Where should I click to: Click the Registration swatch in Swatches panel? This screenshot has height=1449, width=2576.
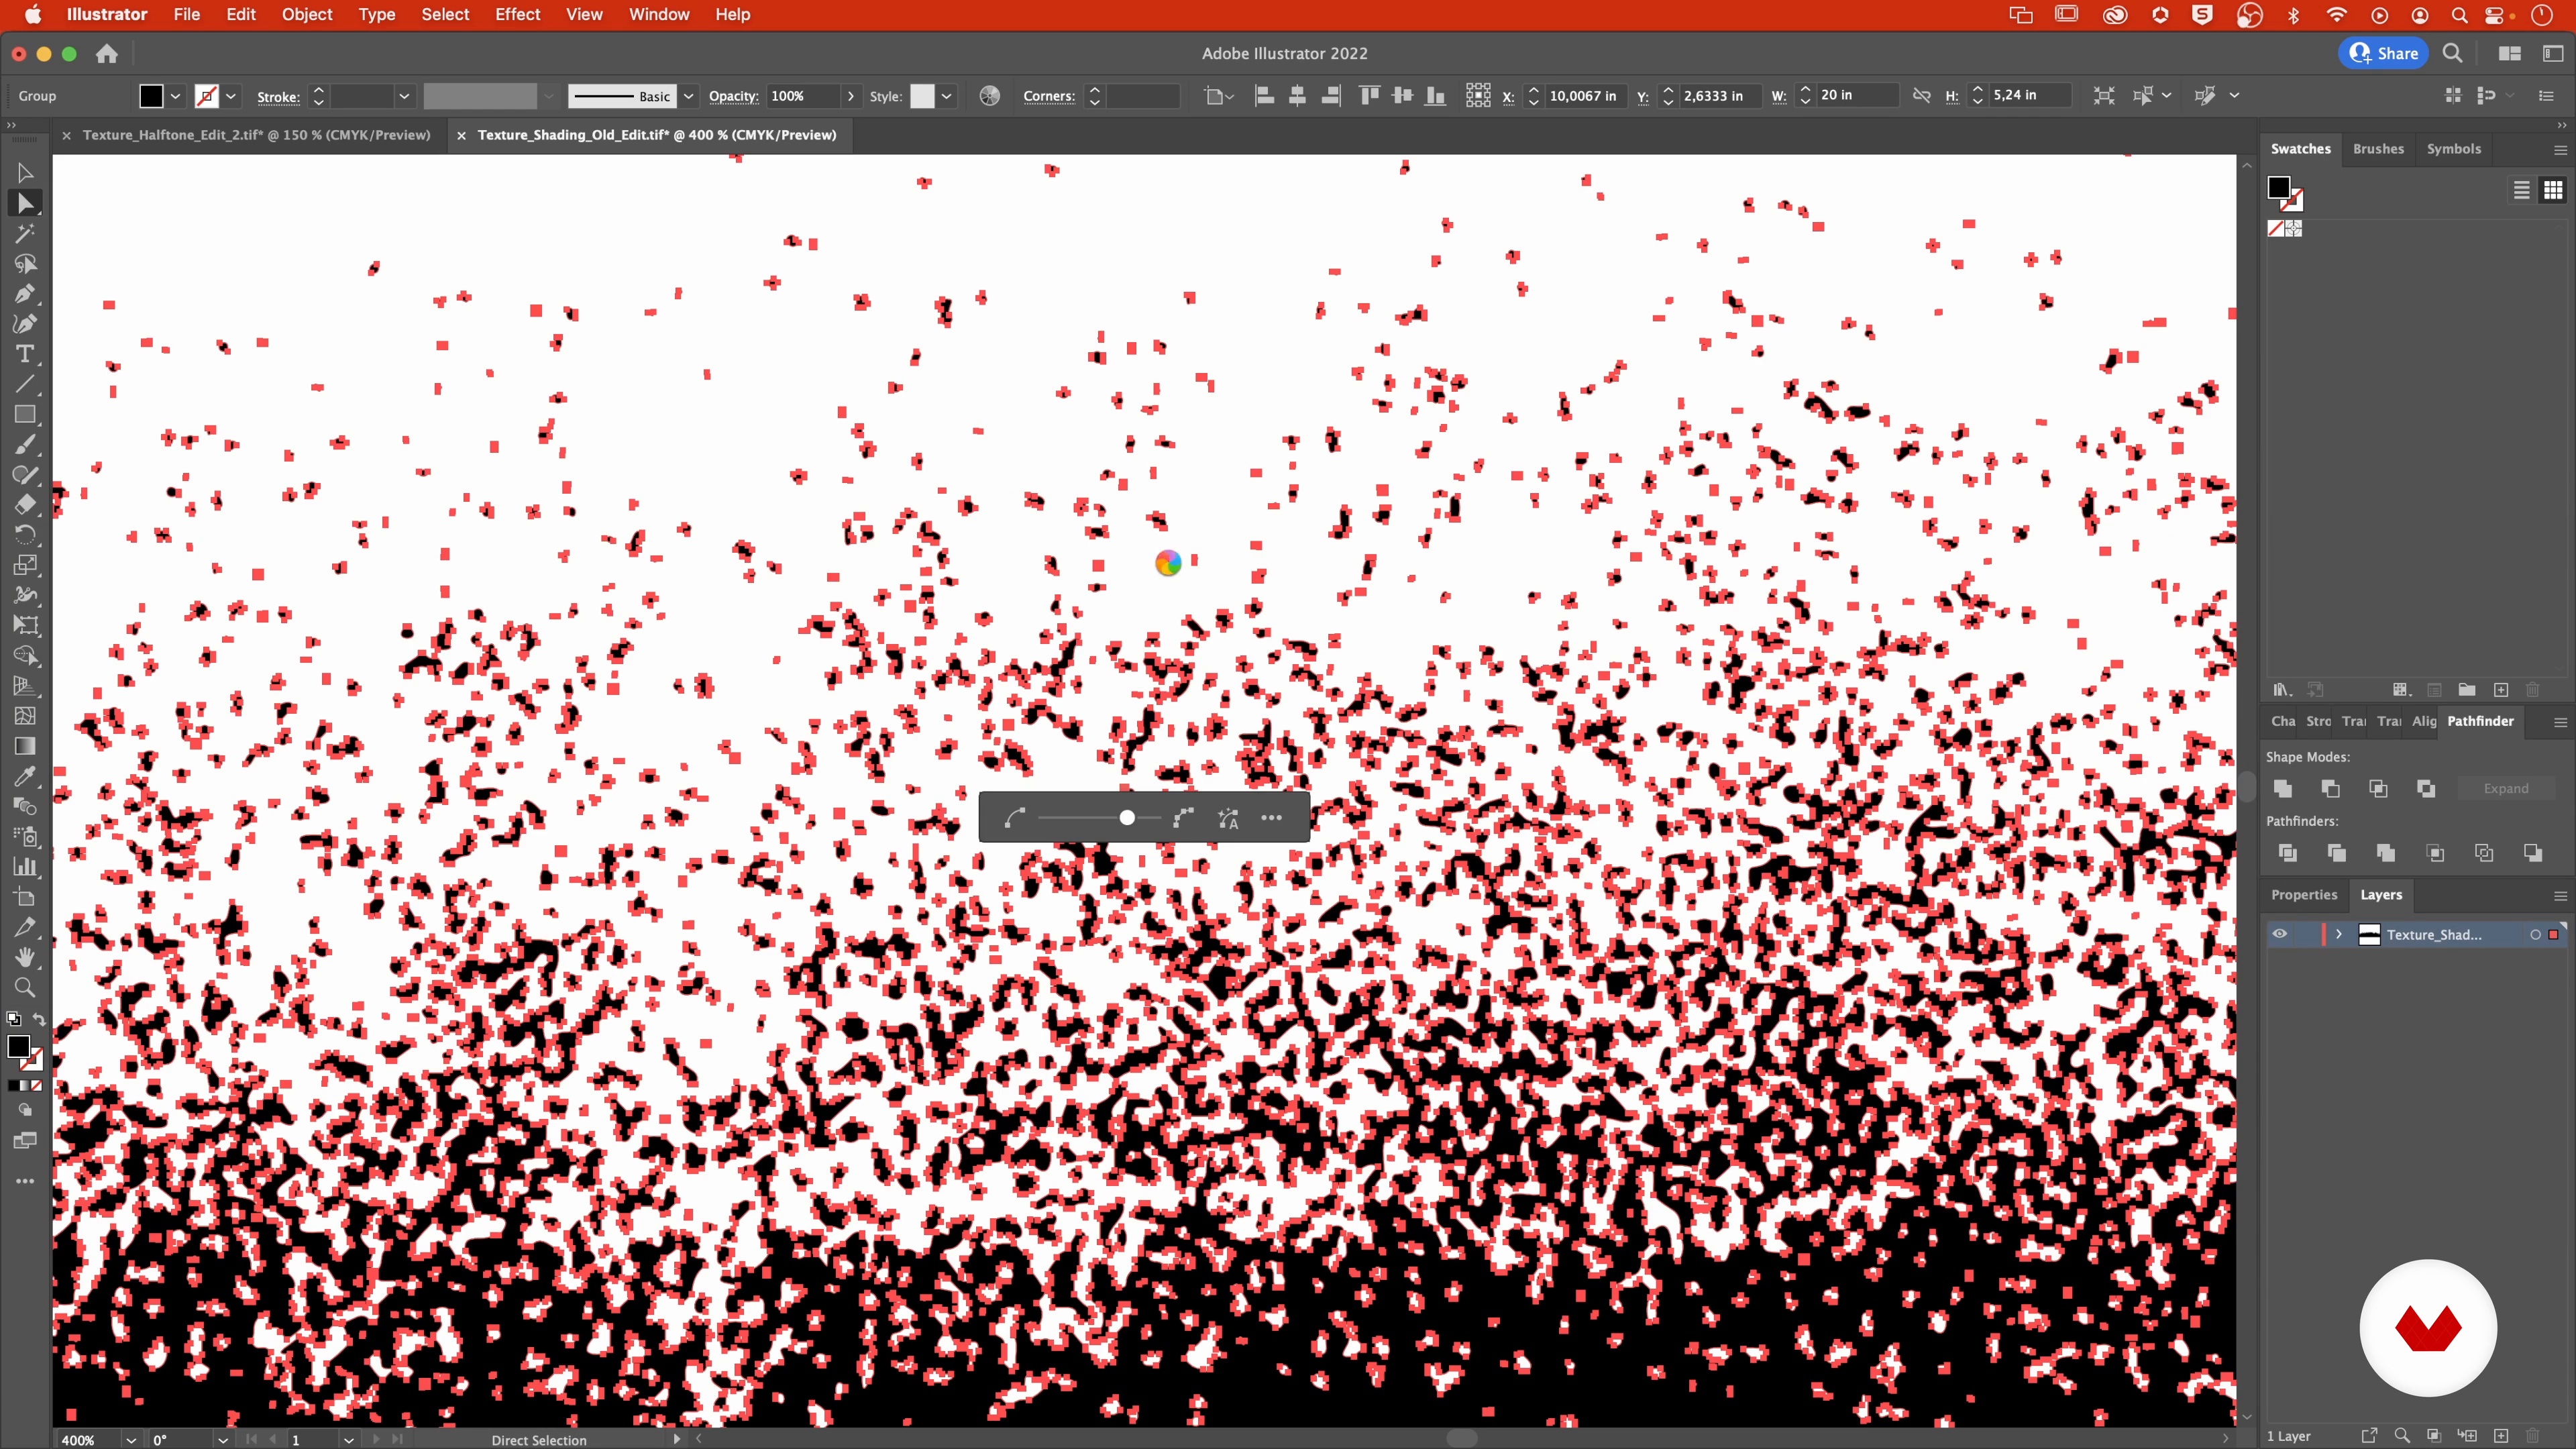point(2293,229)
